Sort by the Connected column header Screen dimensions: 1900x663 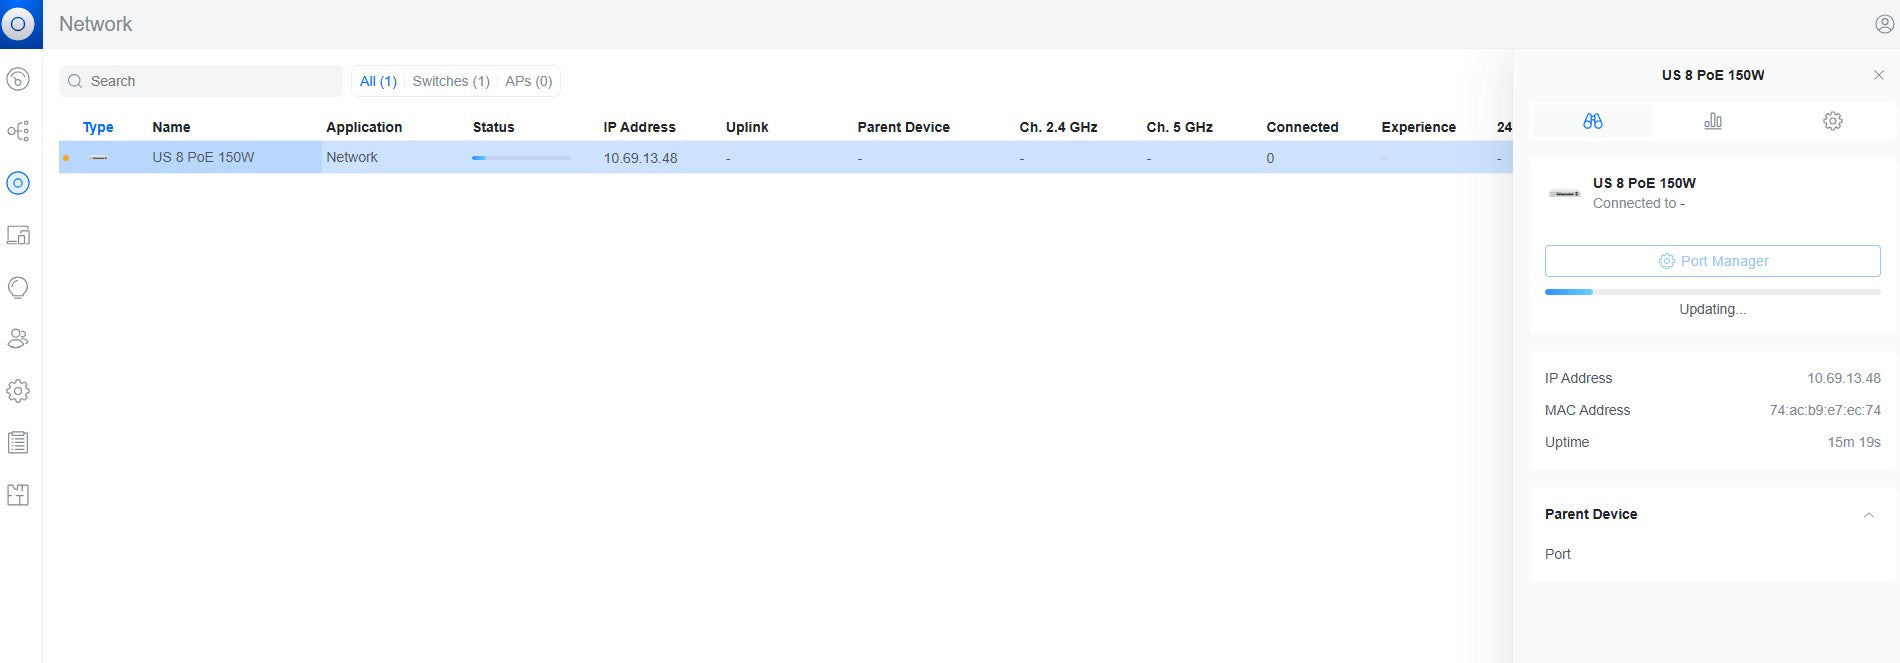(1302, 127)
